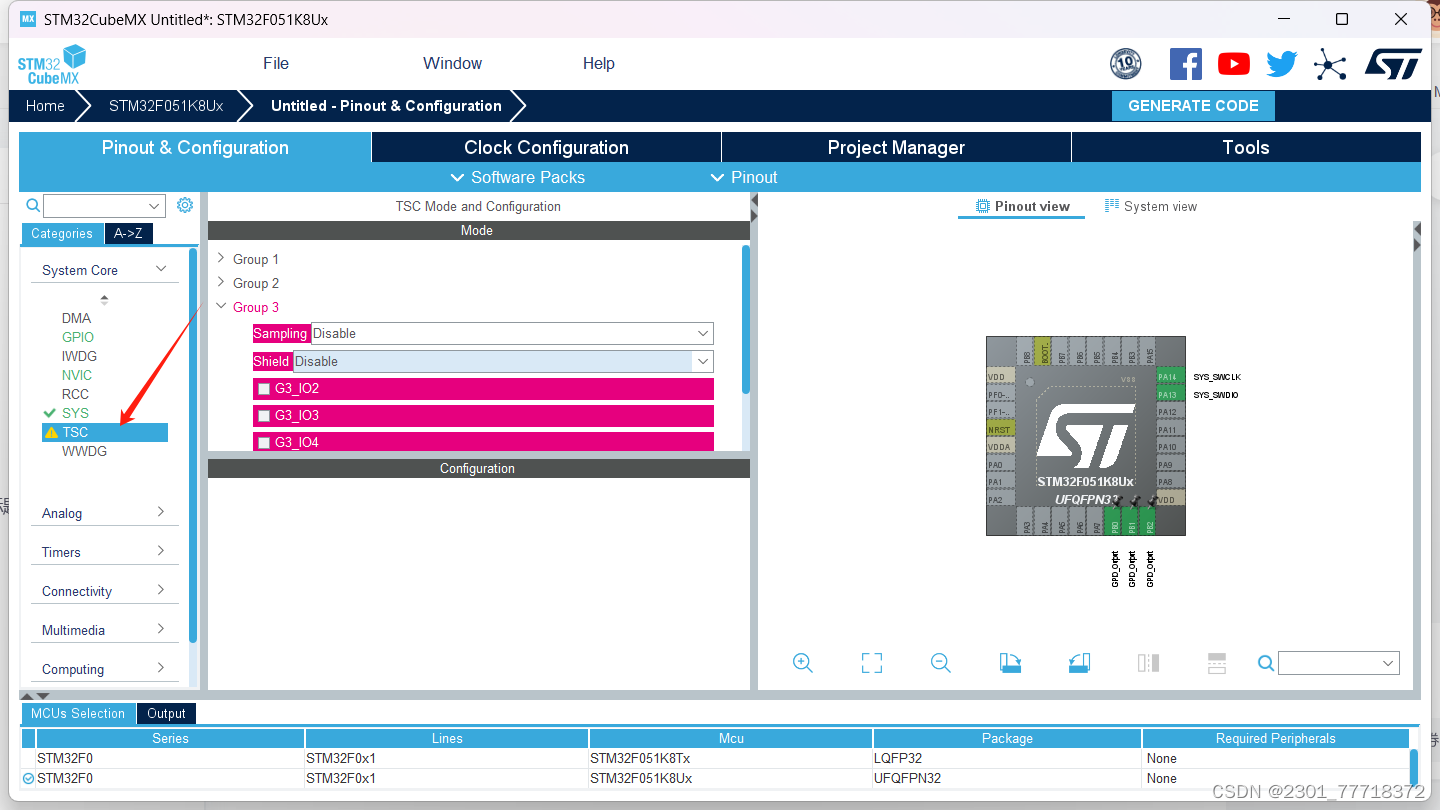
Task: Open the pinout settings gear icon
Action: click(x=184, y=204)
